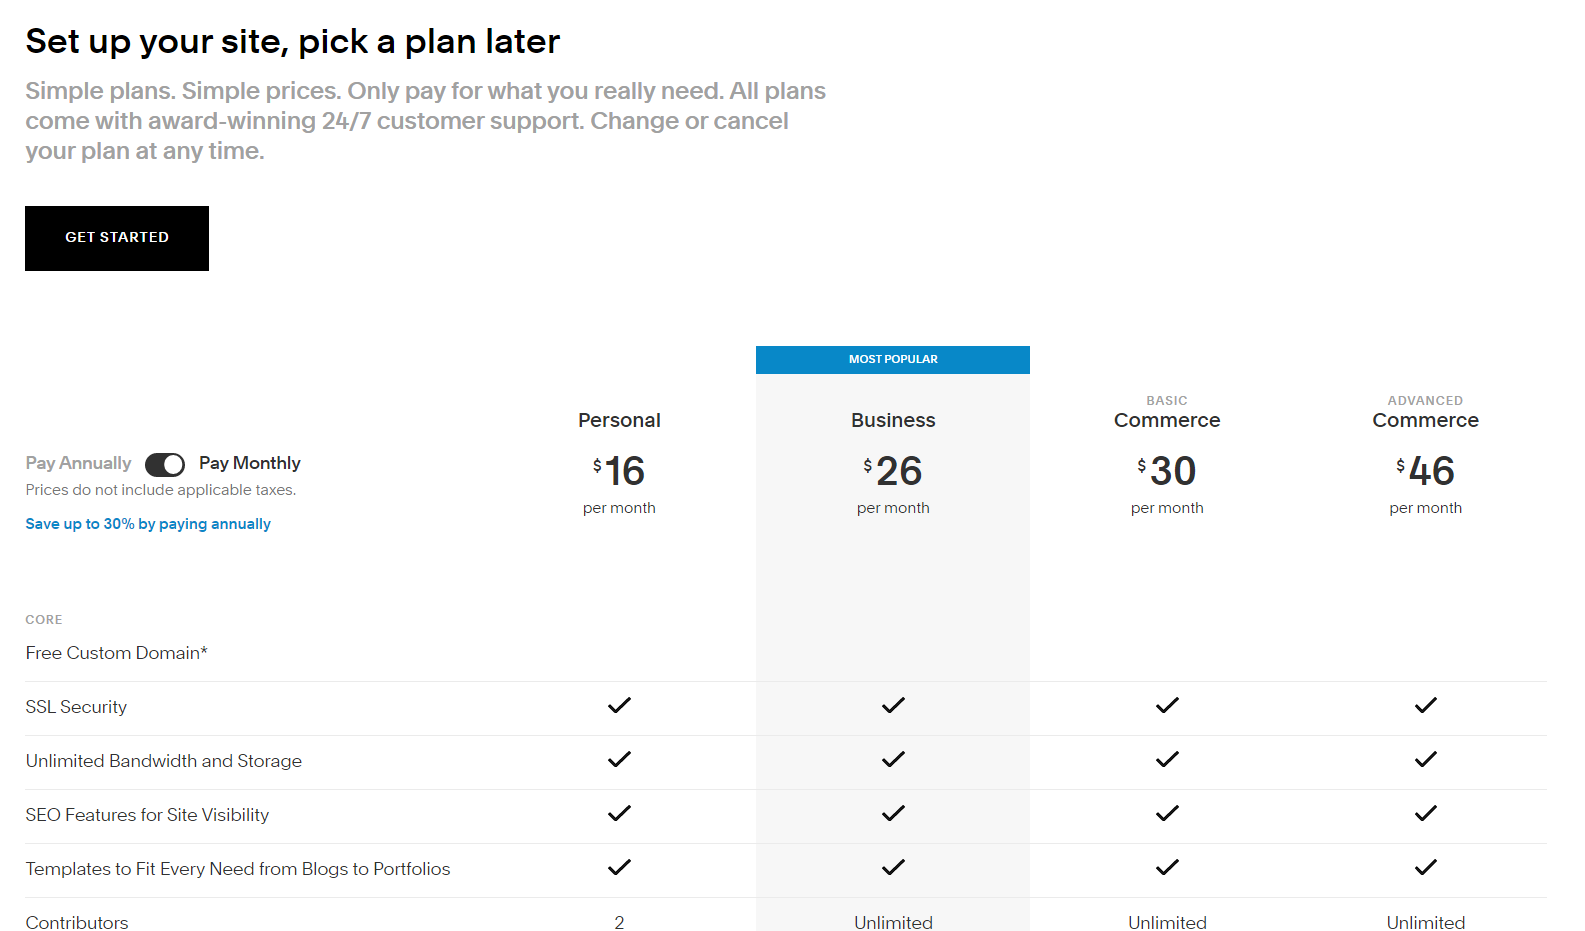Screen dimensions: 1585x931
Task: Toggle the Pay Annually/Monthly switch
Action: (165, 464)
